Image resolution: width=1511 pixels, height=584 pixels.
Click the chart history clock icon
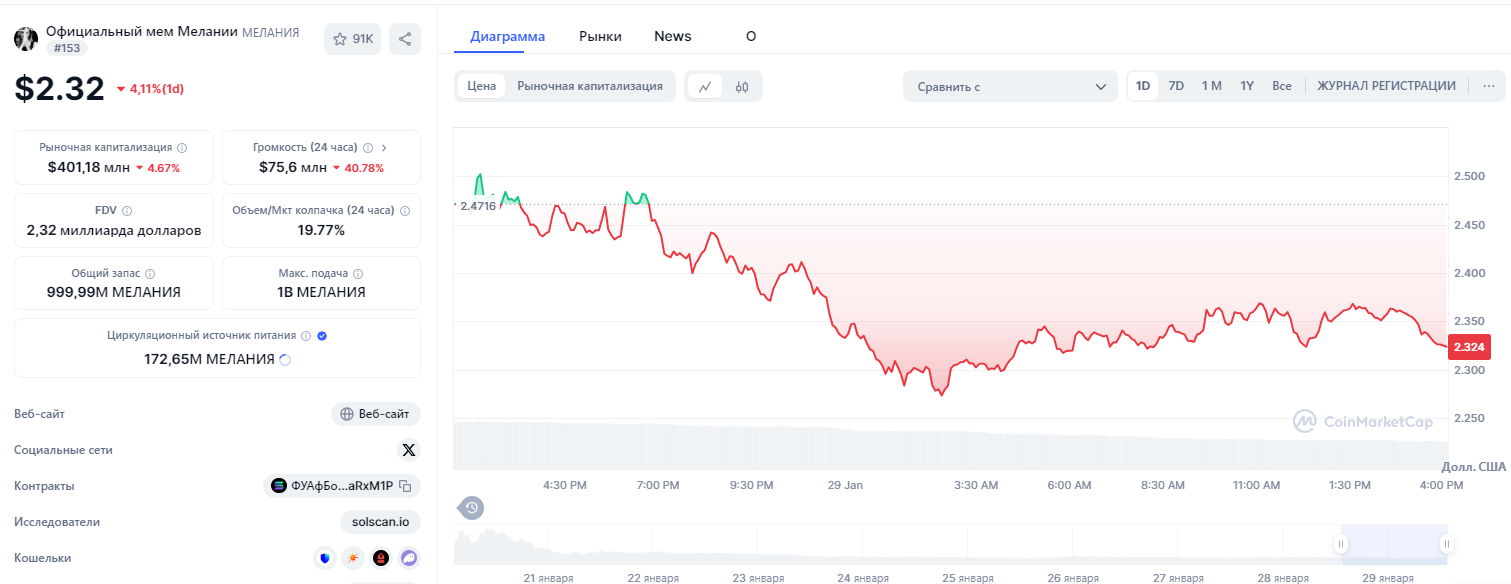[x=471, y=508]
